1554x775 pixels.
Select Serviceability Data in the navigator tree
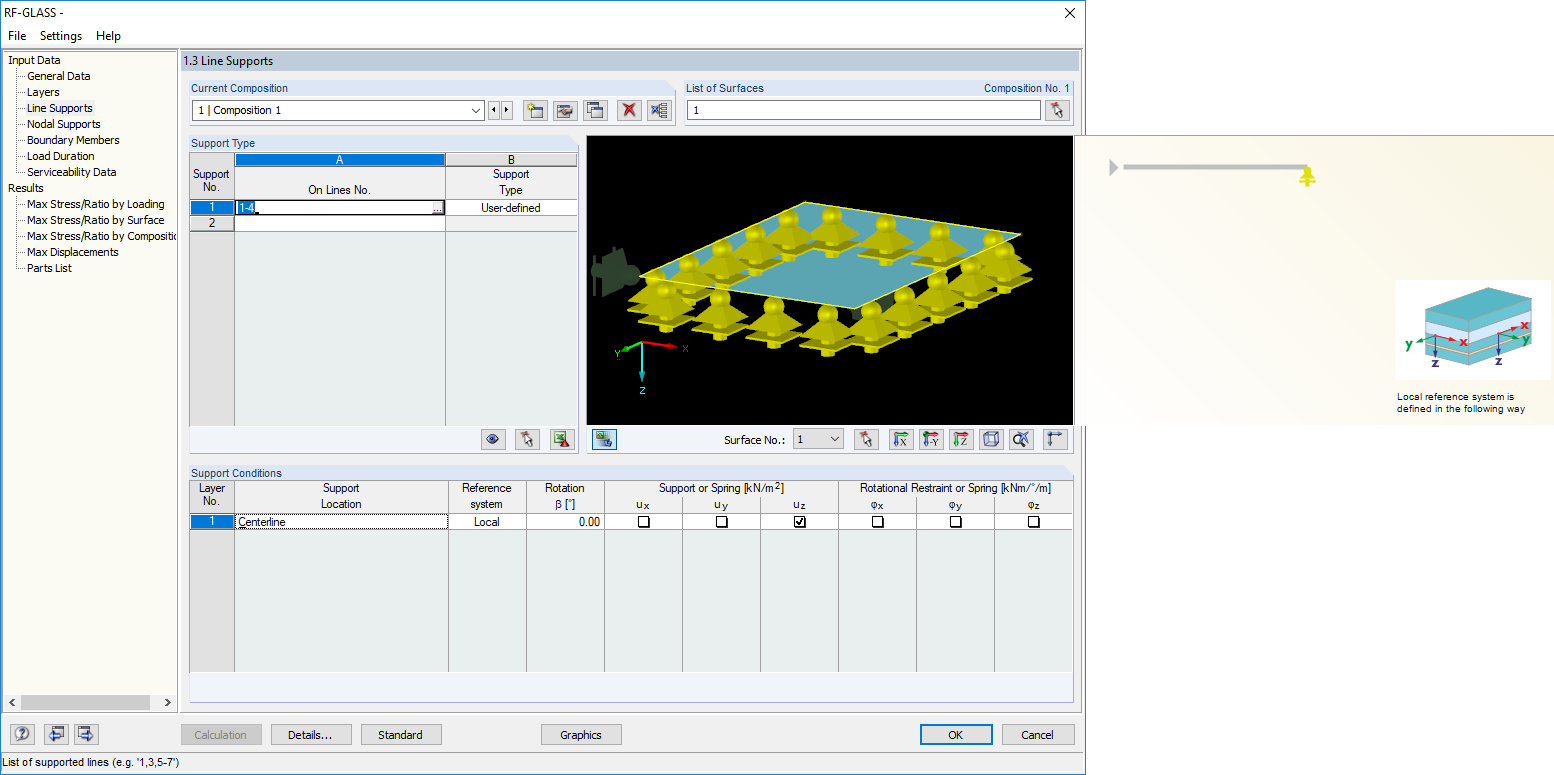click(x=72, y=172)
